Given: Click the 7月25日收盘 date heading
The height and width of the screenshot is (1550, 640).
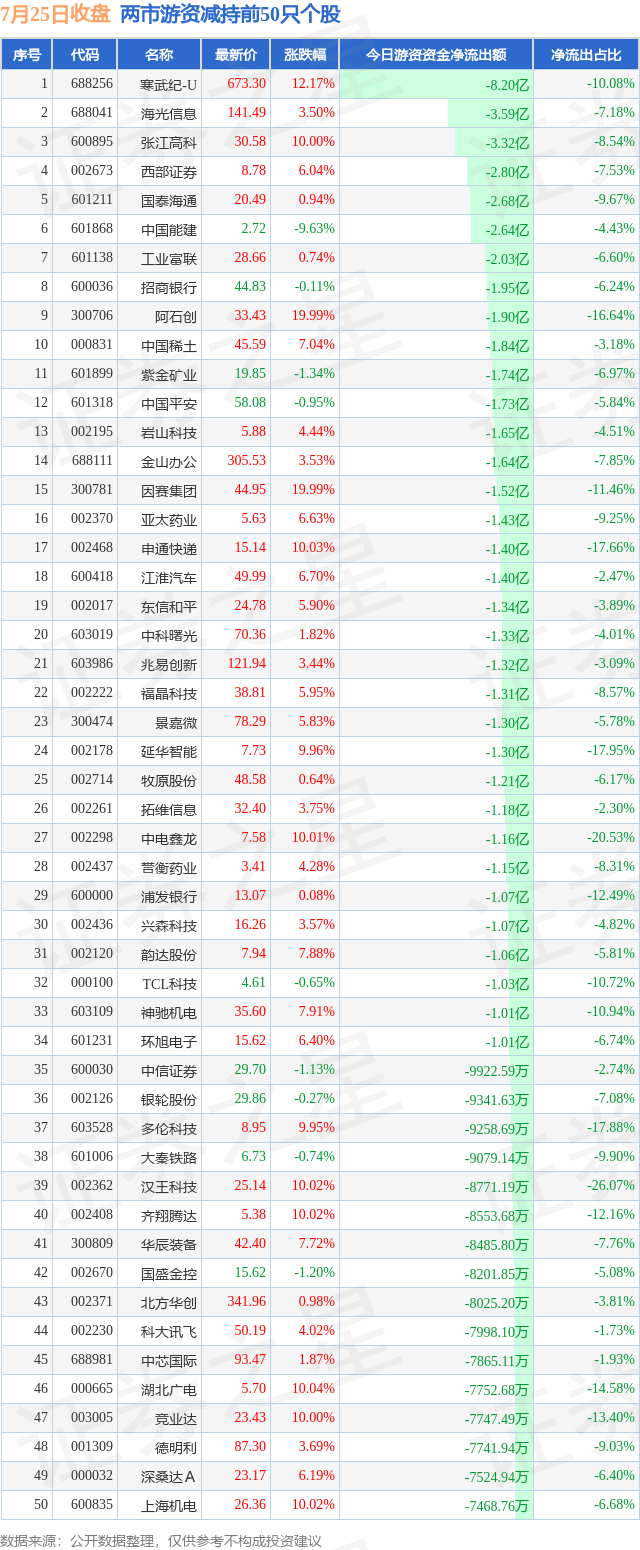Looking at the screenshot, I should (x=56, y=14).
